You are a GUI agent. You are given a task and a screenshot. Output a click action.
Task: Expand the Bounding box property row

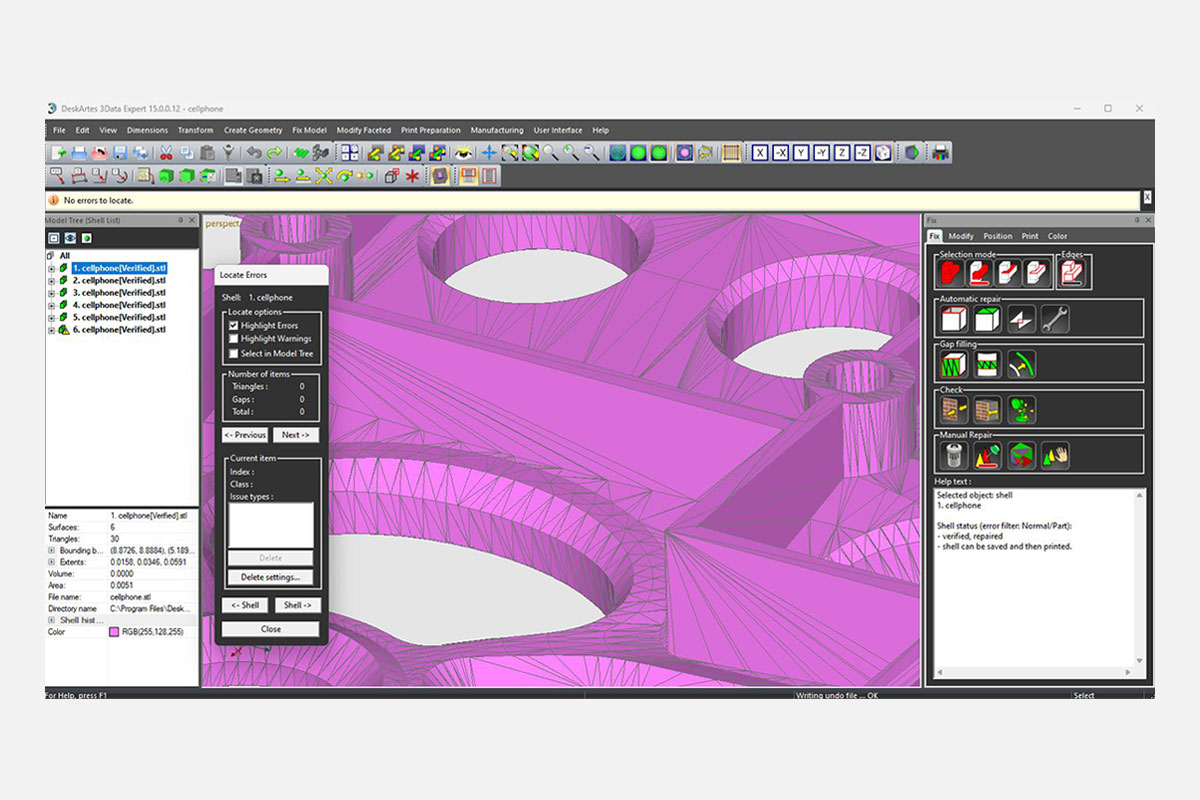(x=51, y=550)
